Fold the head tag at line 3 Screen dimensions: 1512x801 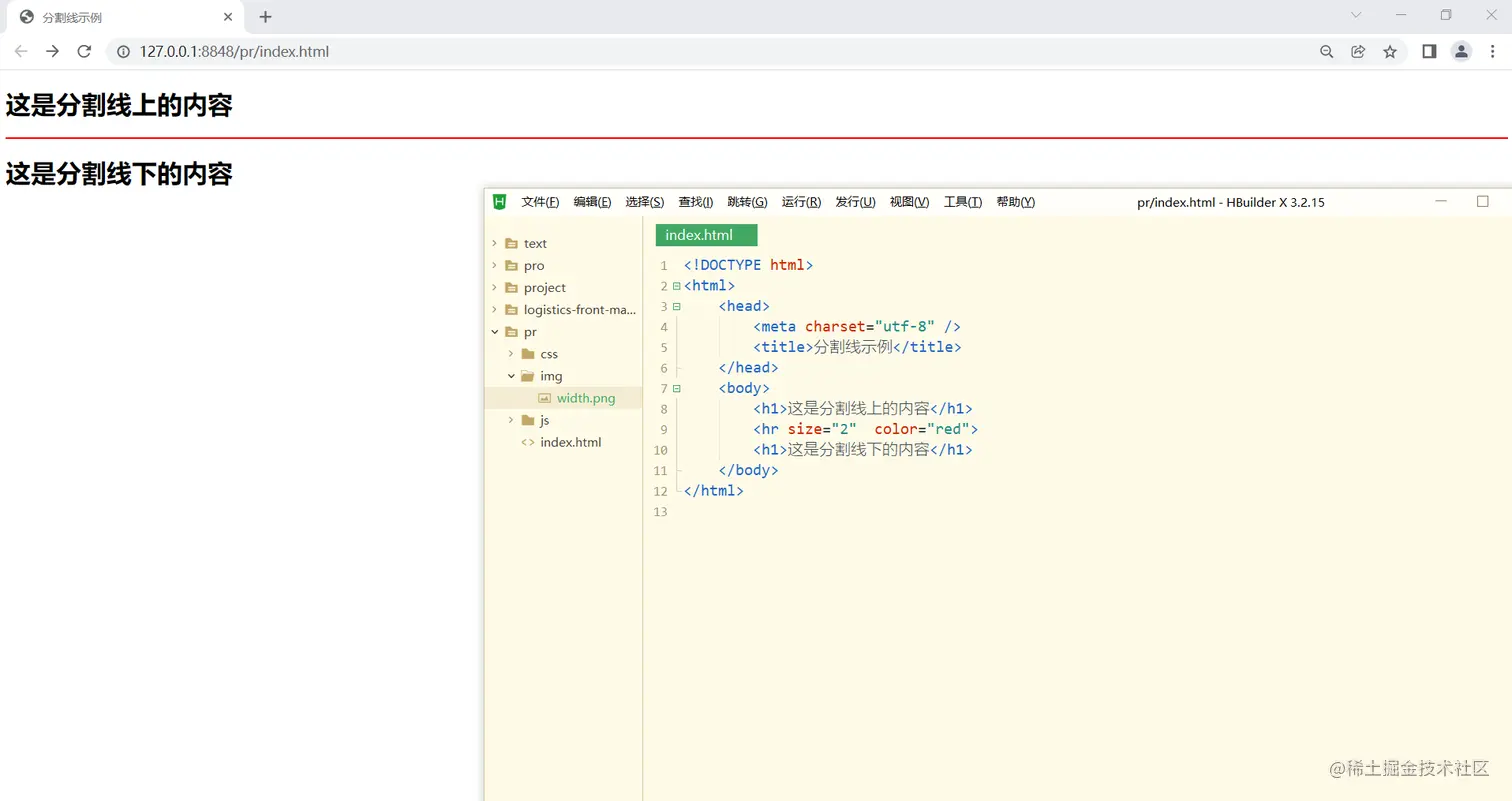tap(677, 306)
